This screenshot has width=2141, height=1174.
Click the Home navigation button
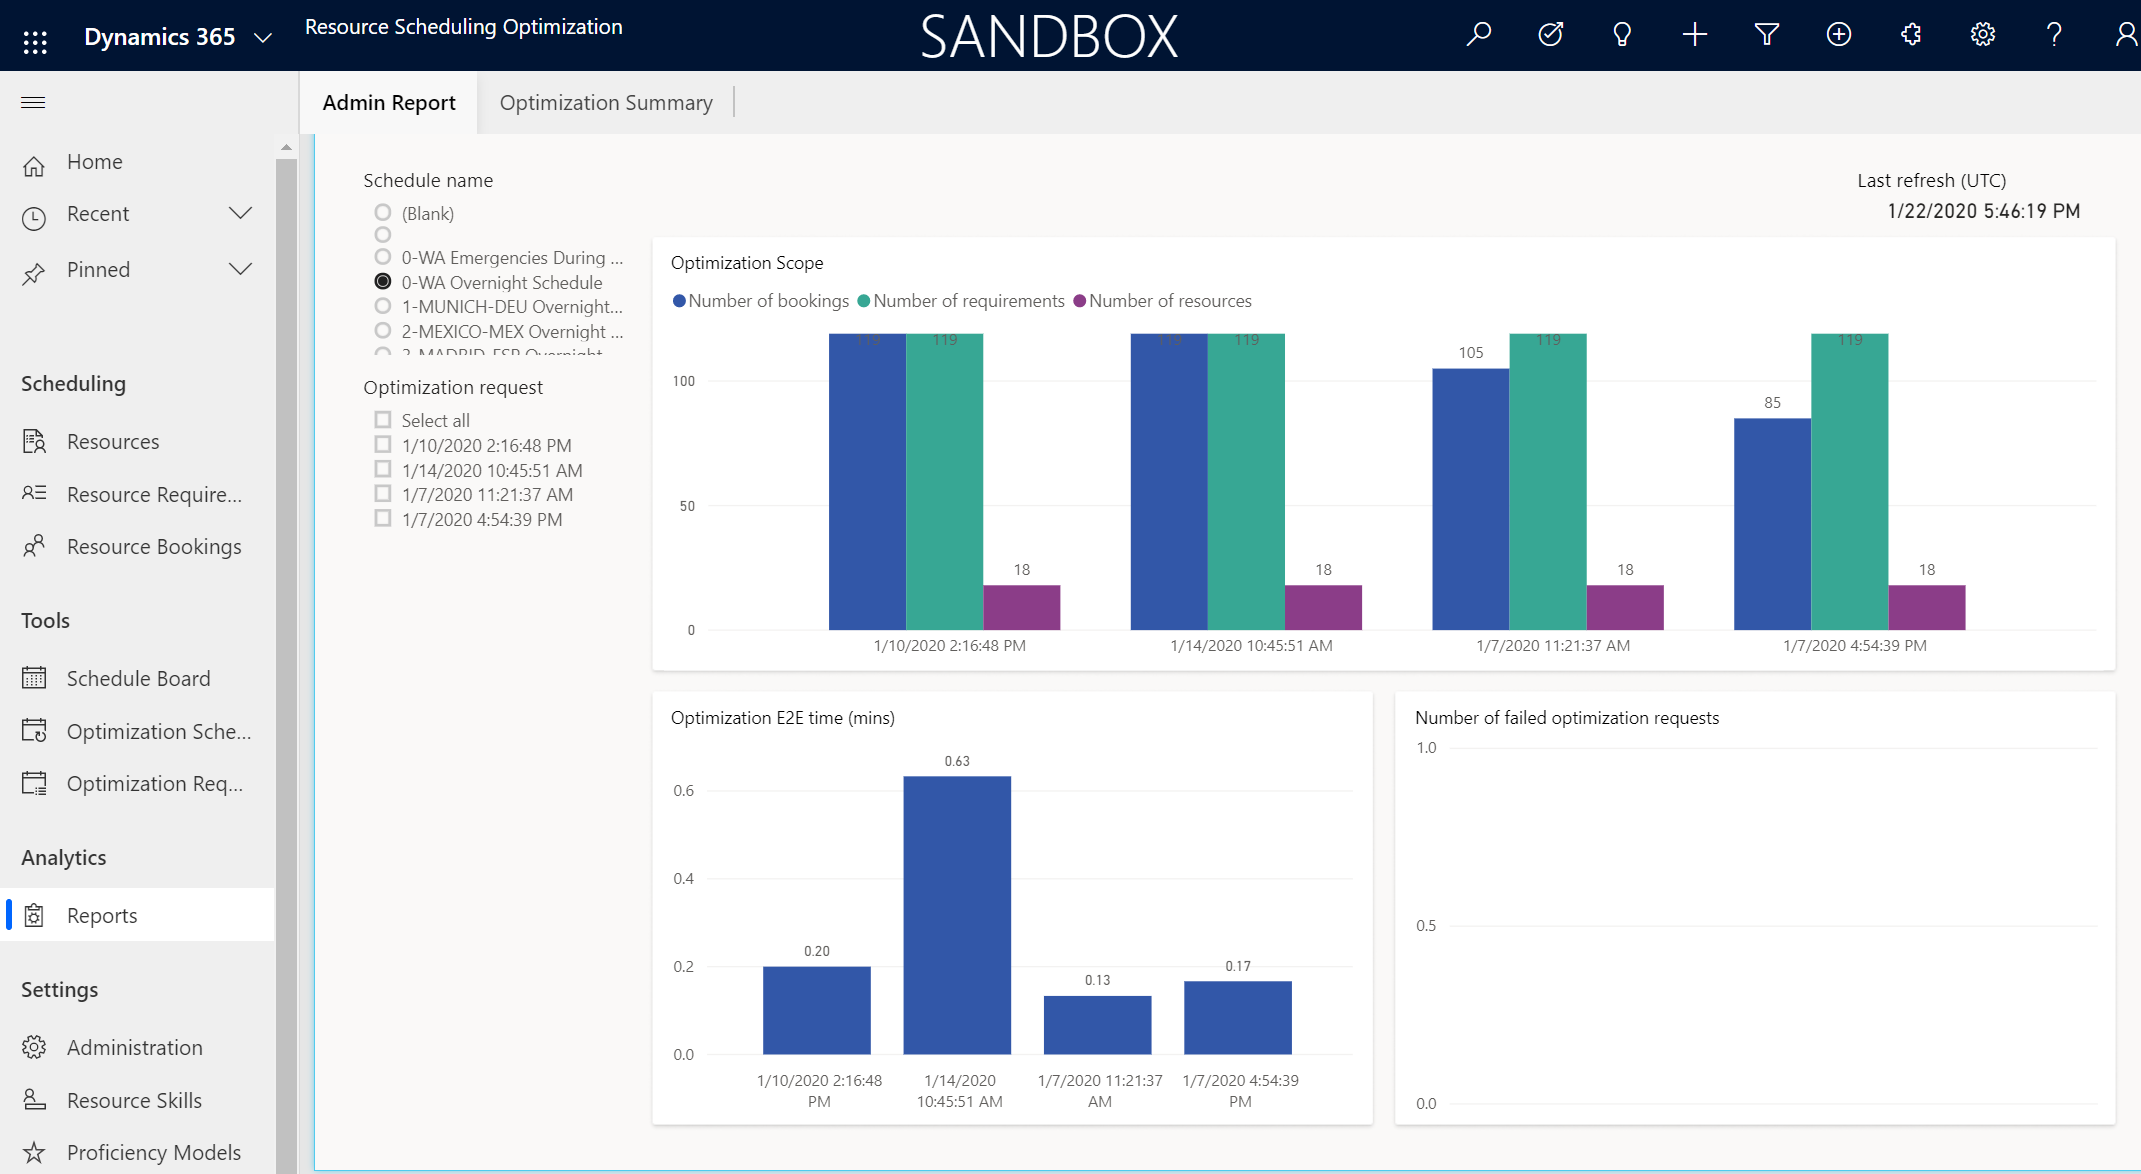[x=94, y=160]
